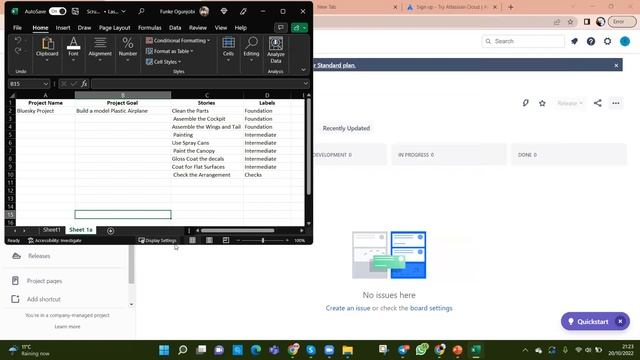The image size is (640, 360).
Task: Click the pen ink icon in title bar
Action: click(x=243, y=11)
